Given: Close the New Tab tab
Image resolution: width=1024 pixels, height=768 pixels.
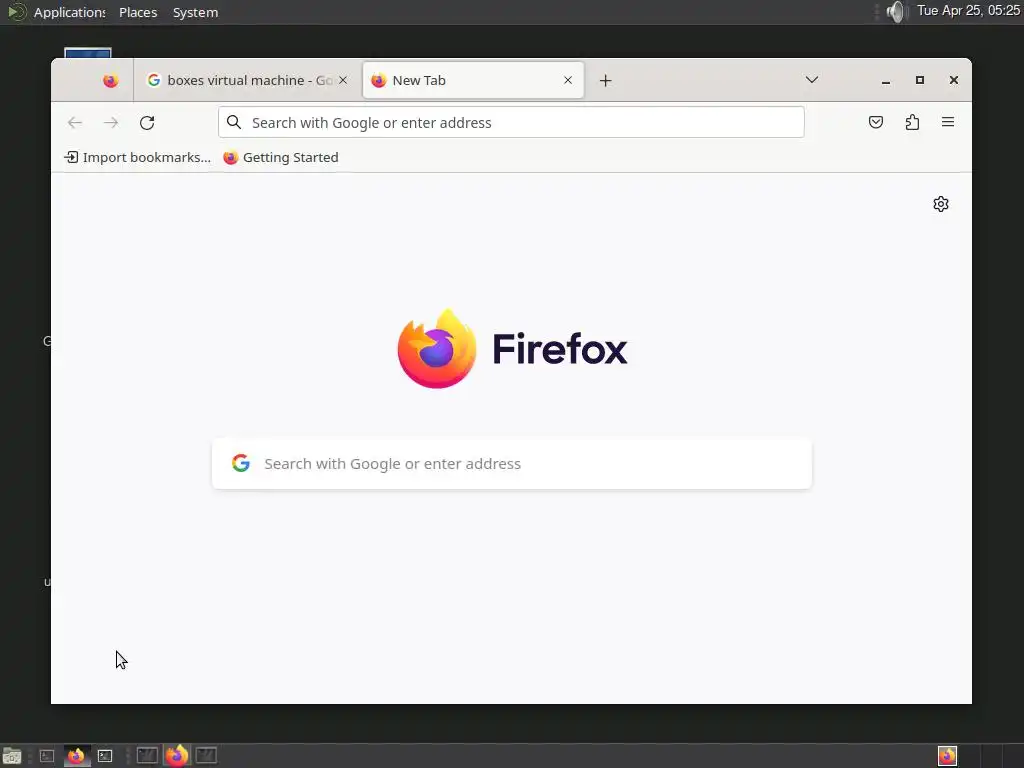Looking at the screenshot, I should pos(568,80).
